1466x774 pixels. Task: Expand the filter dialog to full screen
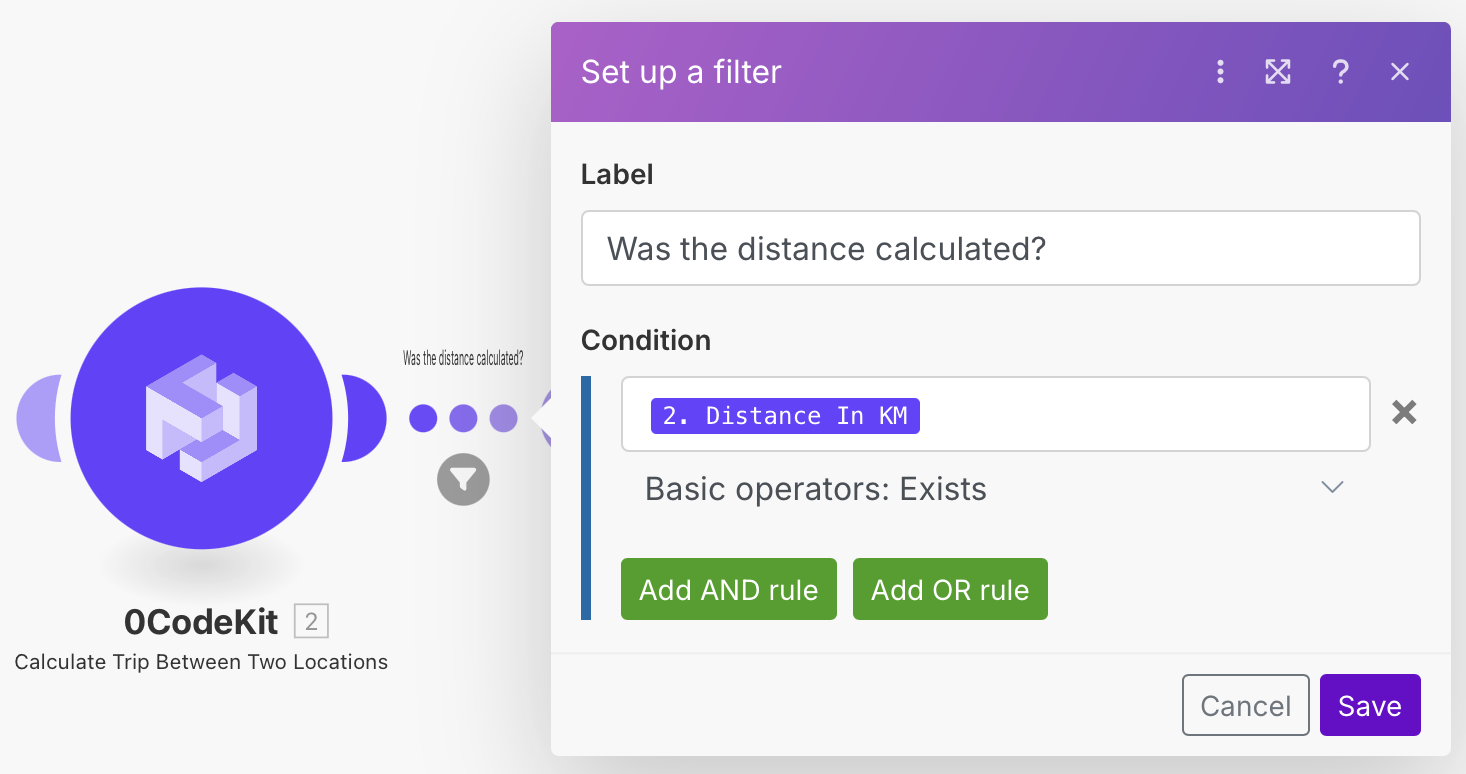pyautogui.click(x=1278, y=72)
